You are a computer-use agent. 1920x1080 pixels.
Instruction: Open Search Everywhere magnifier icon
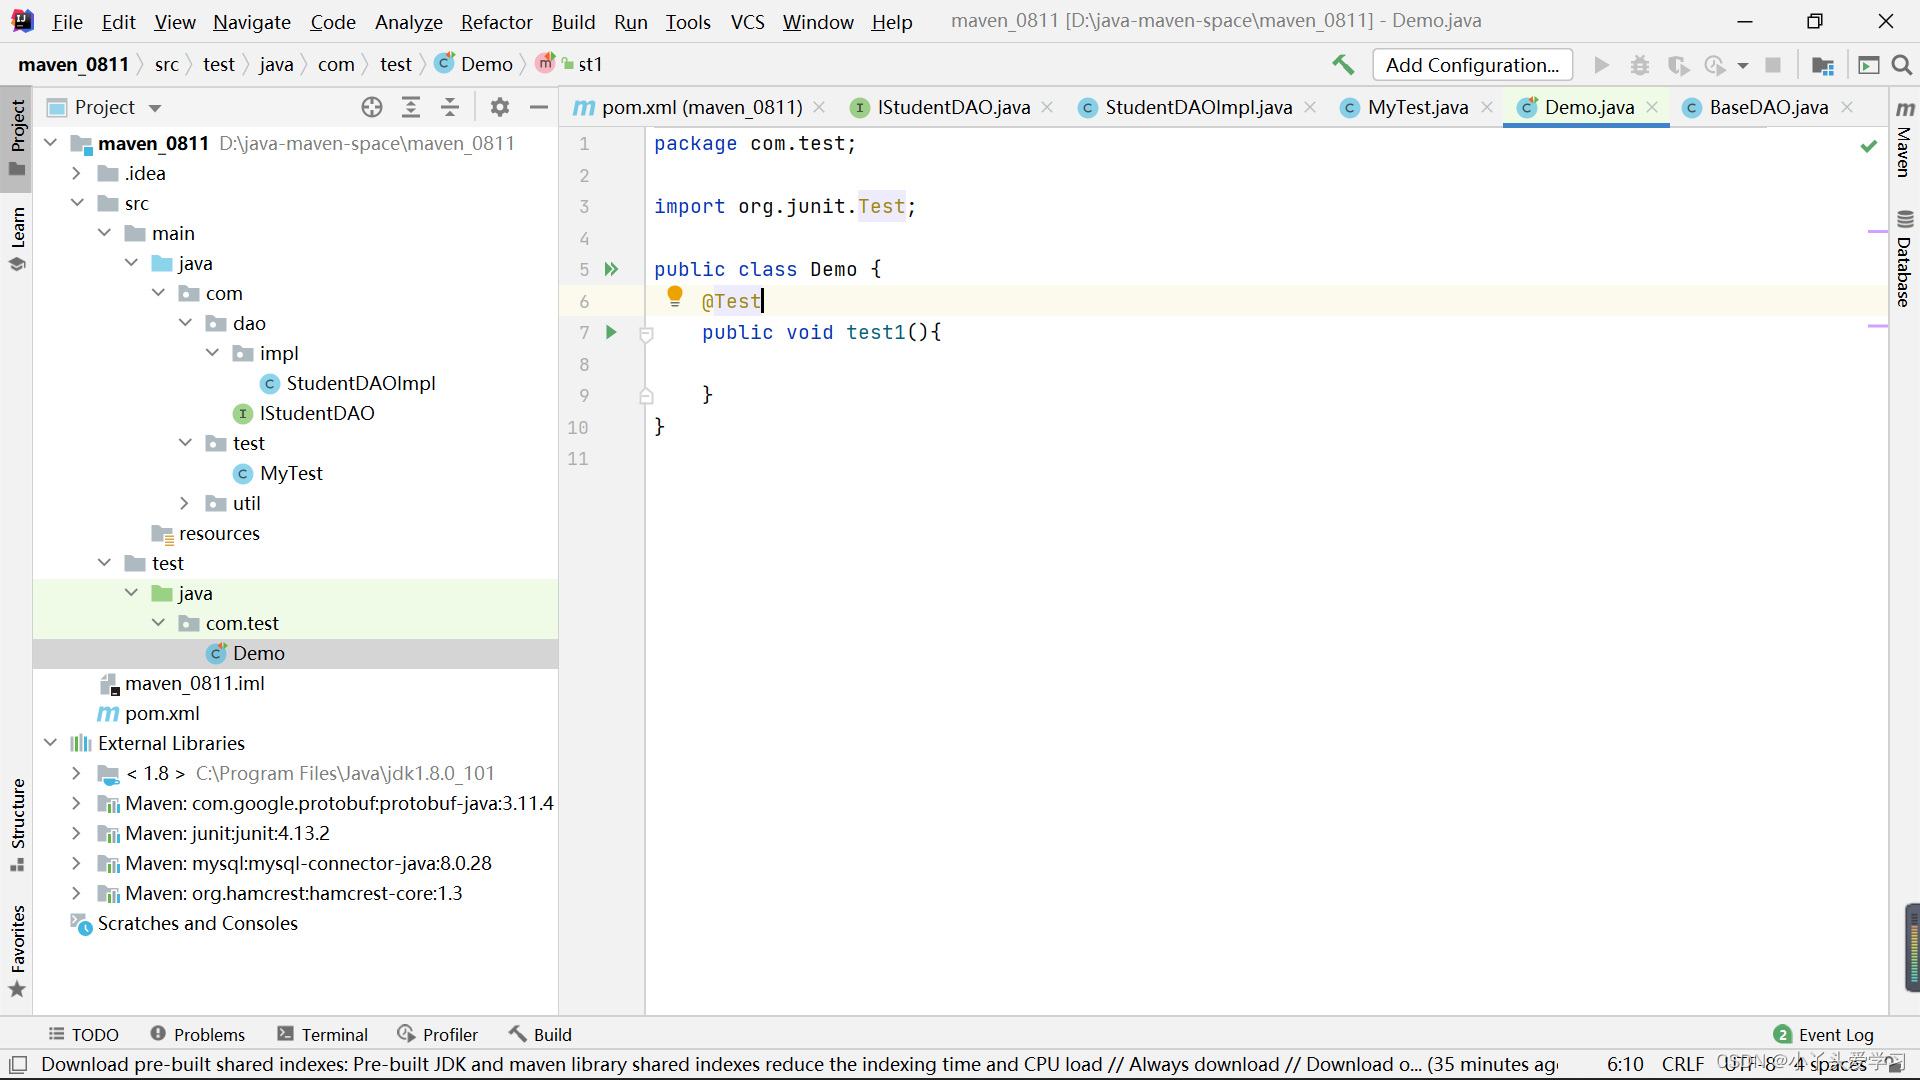coord(1902,65)
